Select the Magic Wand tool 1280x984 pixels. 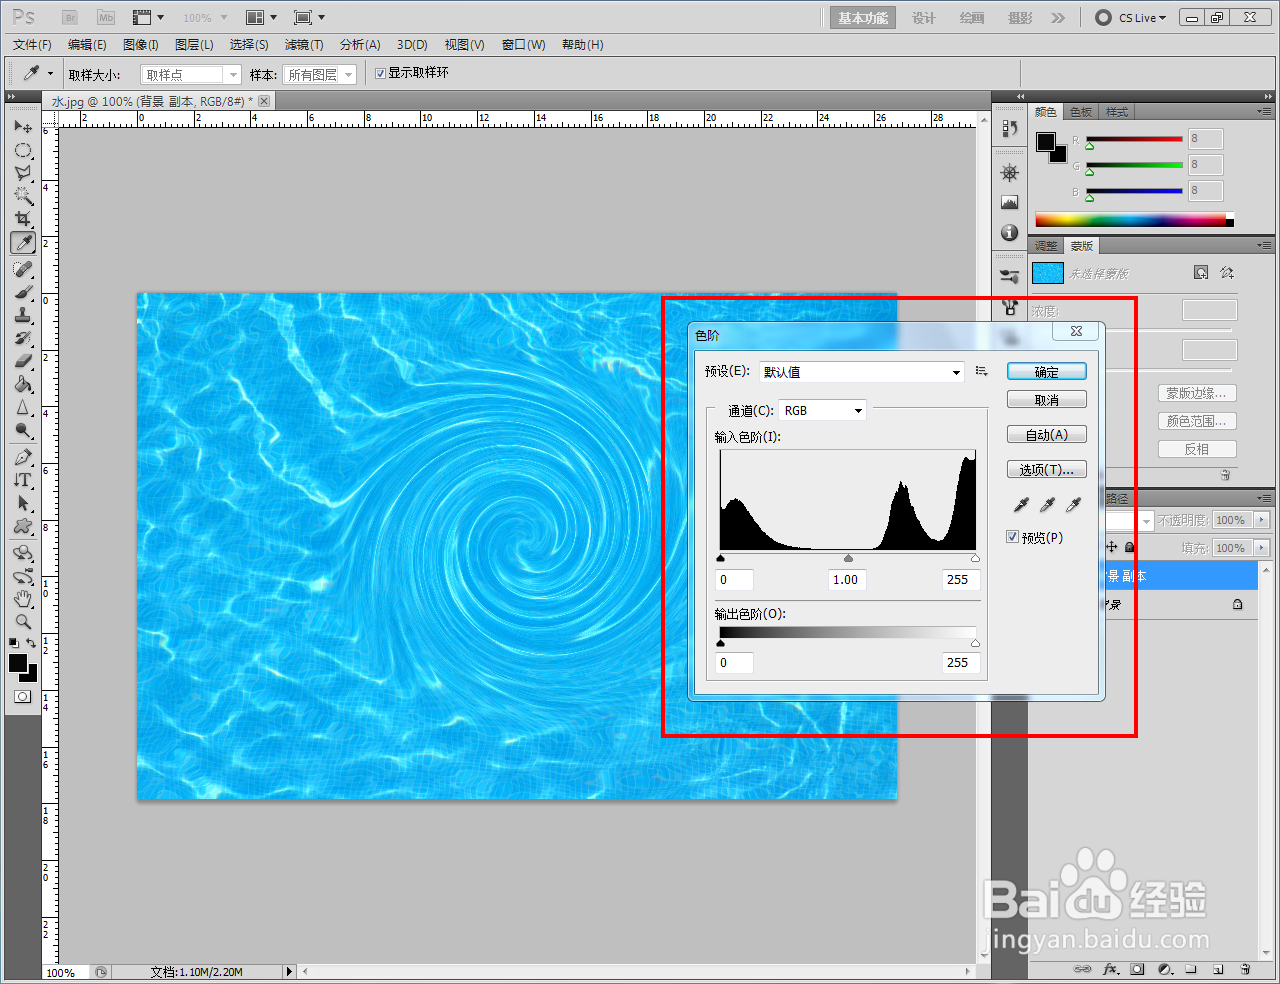tap(23, 196)
